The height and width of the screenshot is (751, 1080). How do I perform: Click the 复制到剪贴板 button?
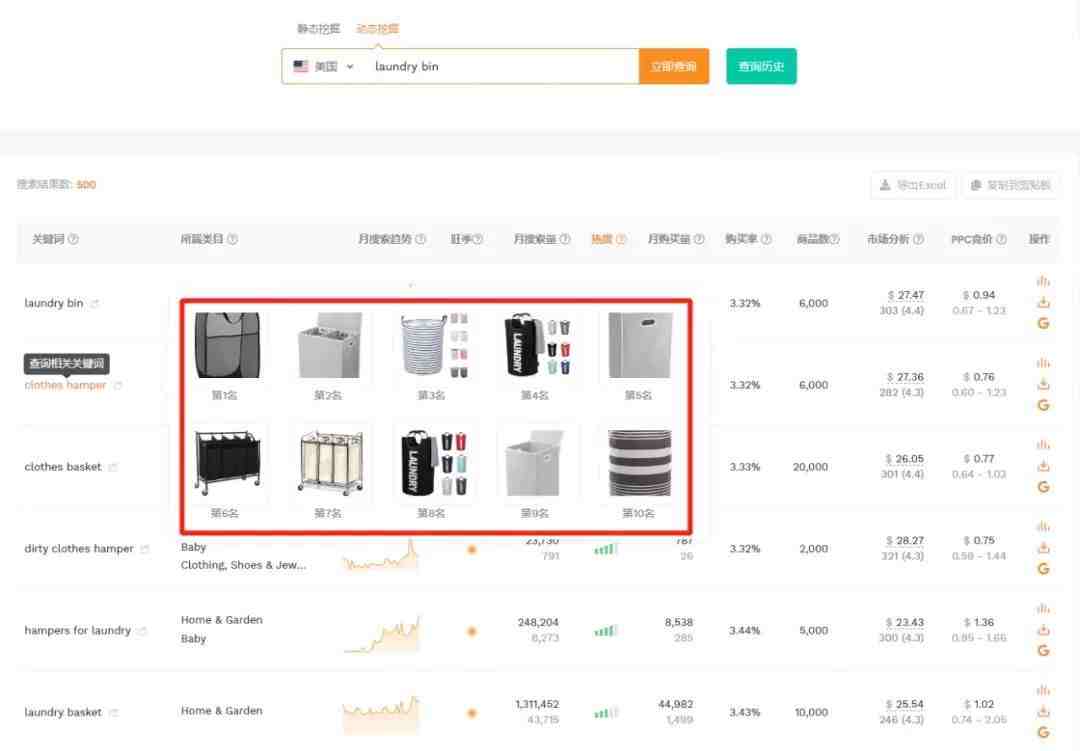1010,185
